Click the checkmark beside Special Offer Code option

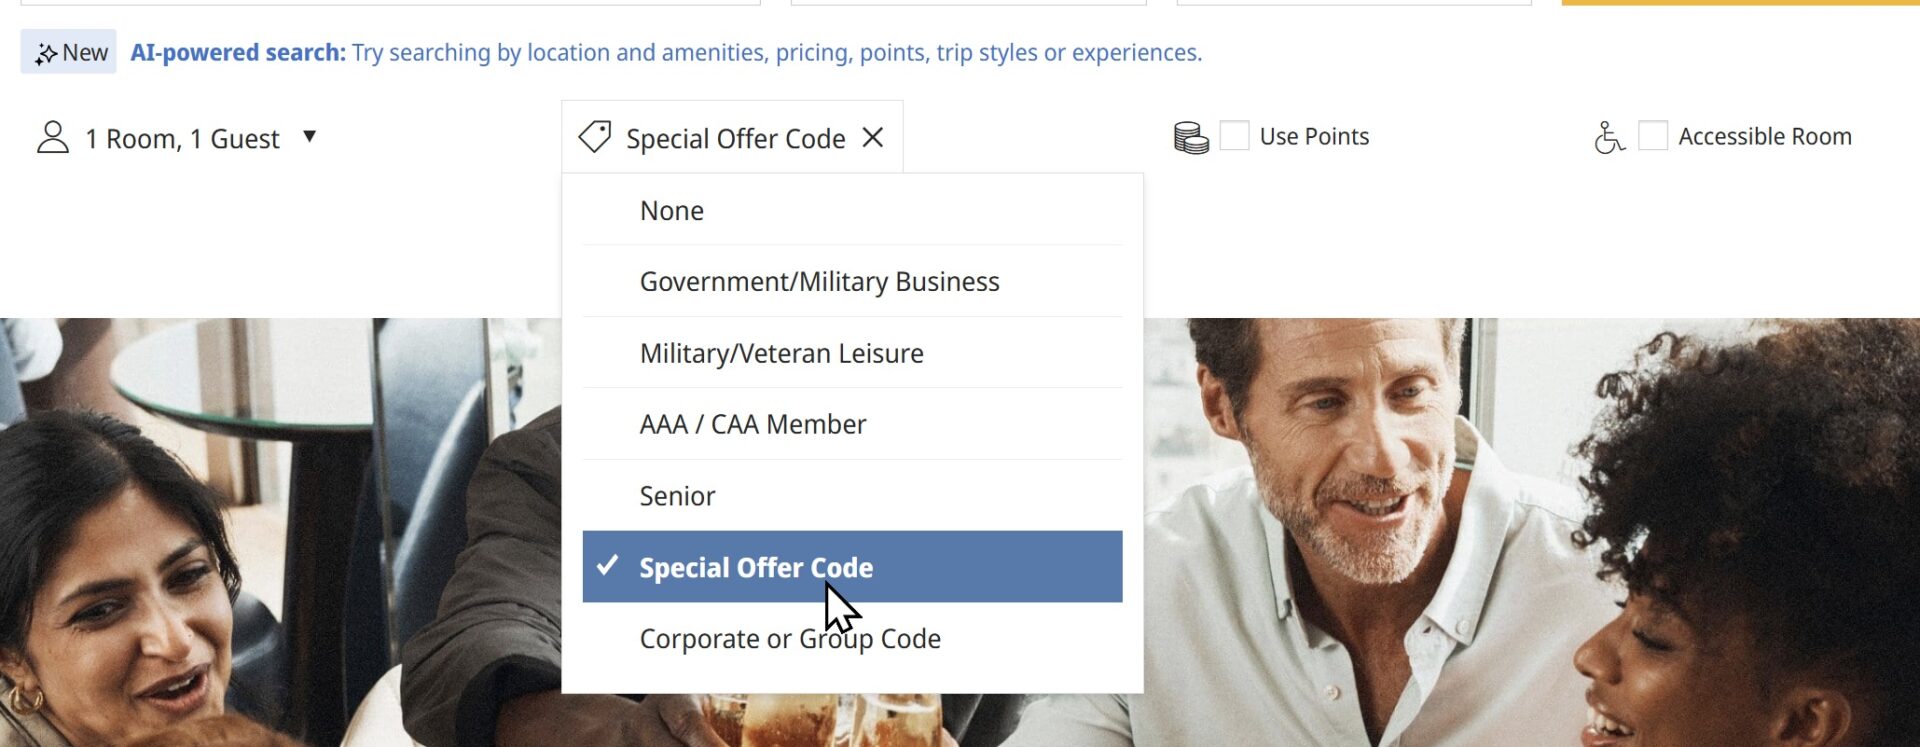pyautogui.click(x=606, y=566)
